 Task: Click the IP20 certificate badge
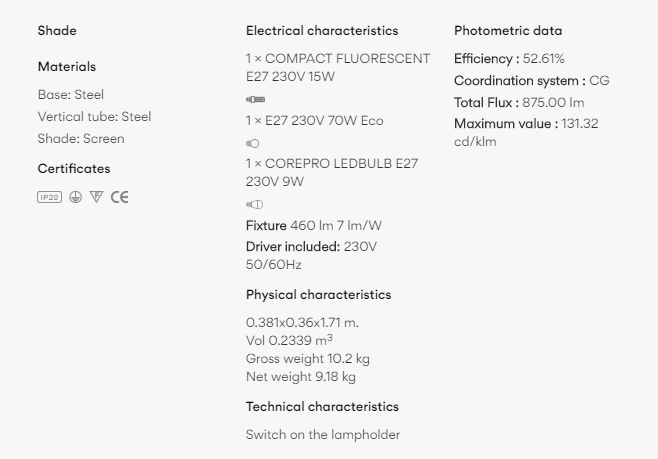[49, 197]
